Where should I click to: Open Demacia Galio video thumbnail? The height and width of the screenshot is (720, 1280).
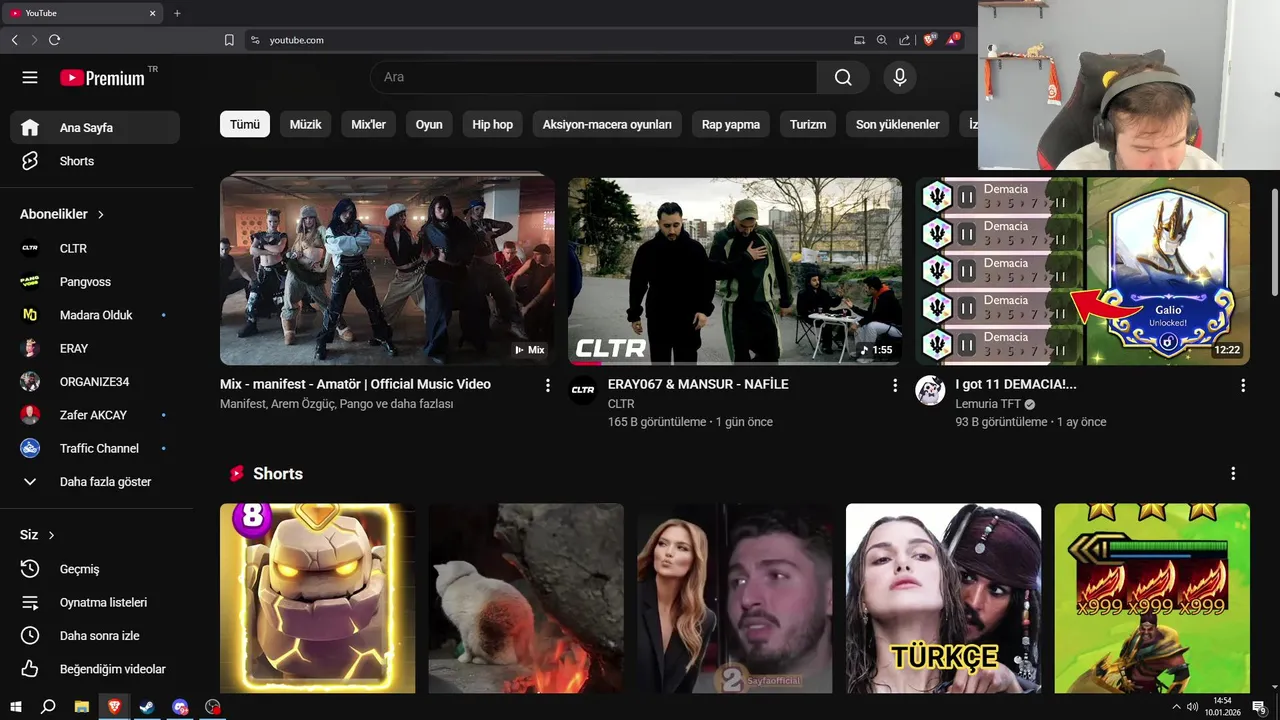(1083, 271)
